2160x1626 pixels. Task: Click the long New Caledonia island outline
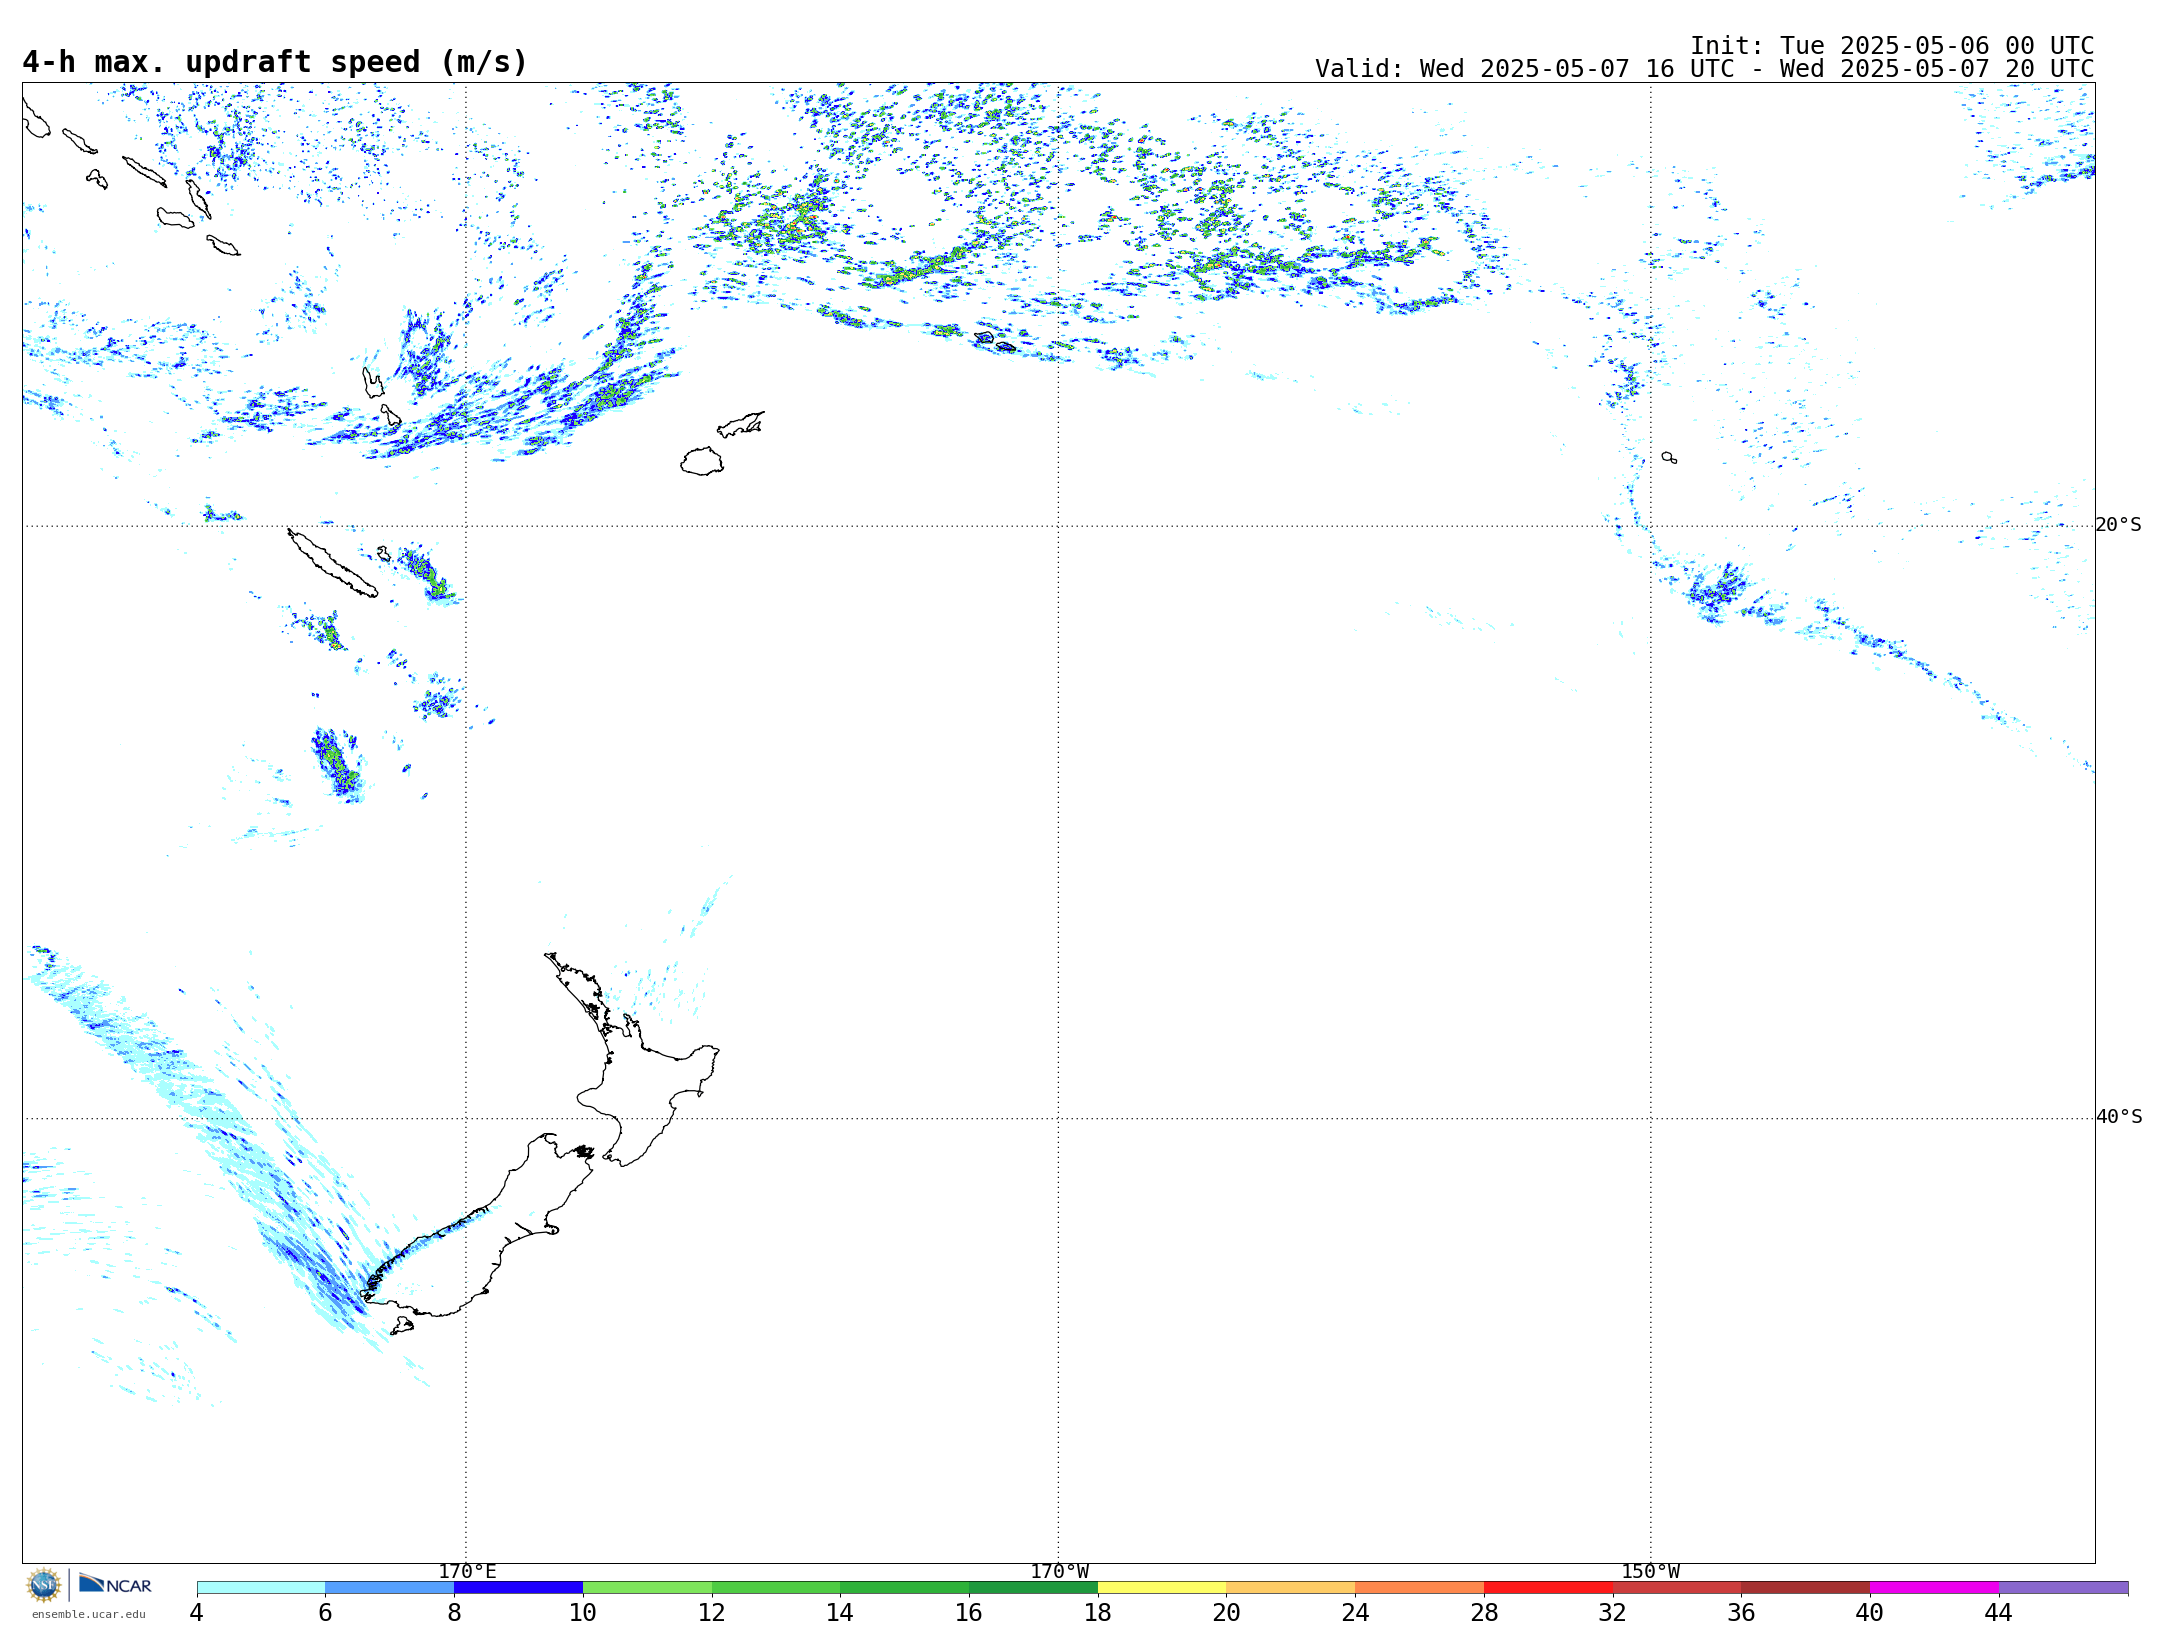click(x=332, y=563)
